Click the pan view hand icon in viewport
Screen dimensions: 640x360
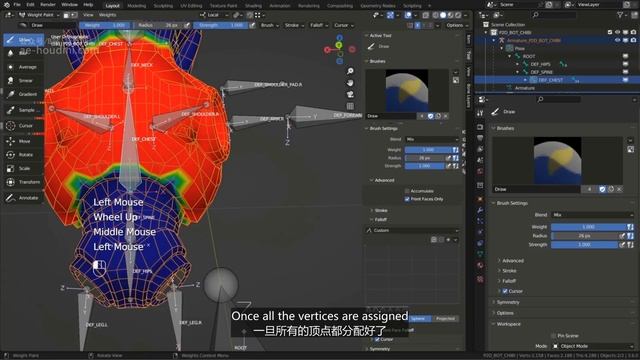tap(350, 83)
